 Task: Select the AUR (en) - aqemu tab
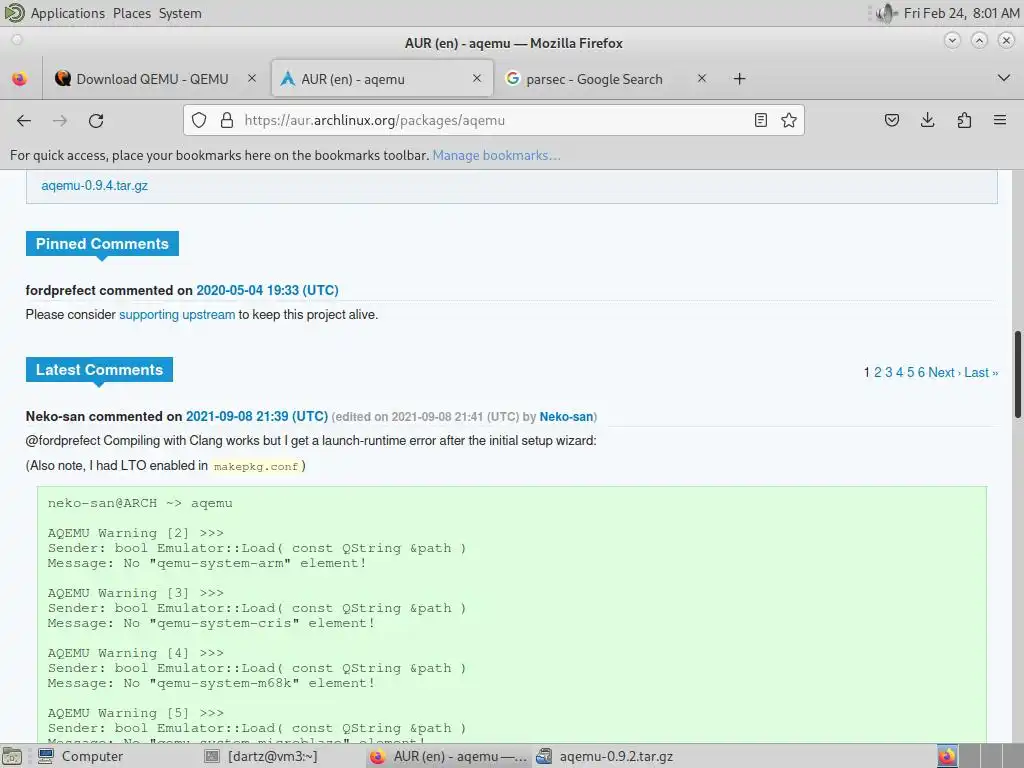[382, 79]
